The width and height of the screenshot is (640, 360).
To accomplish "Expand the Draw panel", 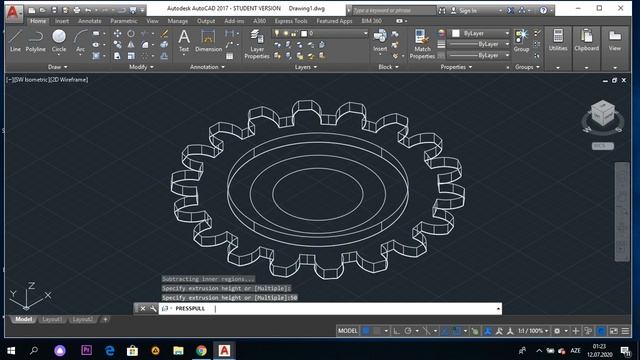I will (x=58, y=67).
